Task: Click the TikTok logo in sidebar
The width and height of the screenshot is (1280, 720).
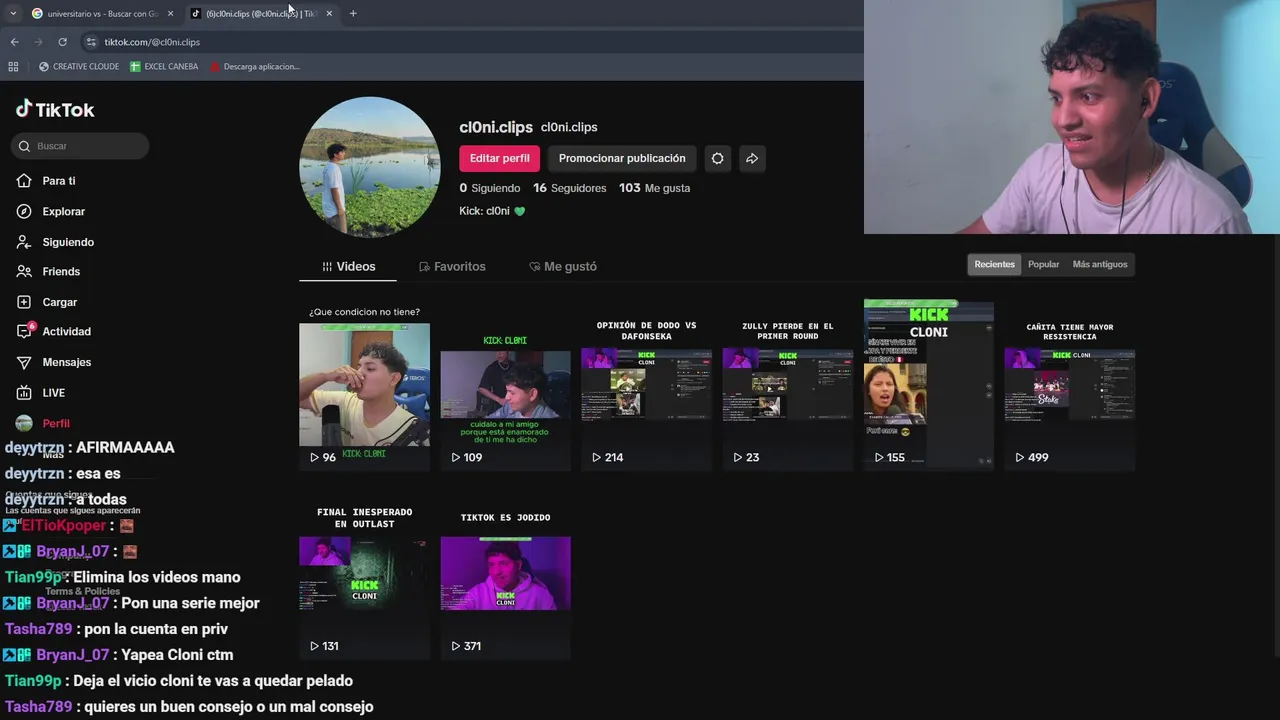Action: [55, 110]
